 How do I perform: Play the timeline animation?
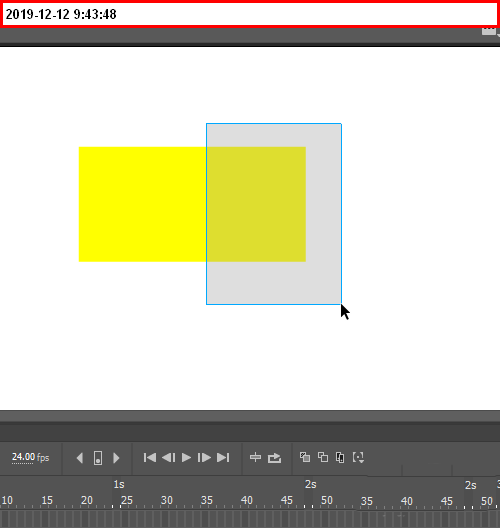[x=186, y=458]
